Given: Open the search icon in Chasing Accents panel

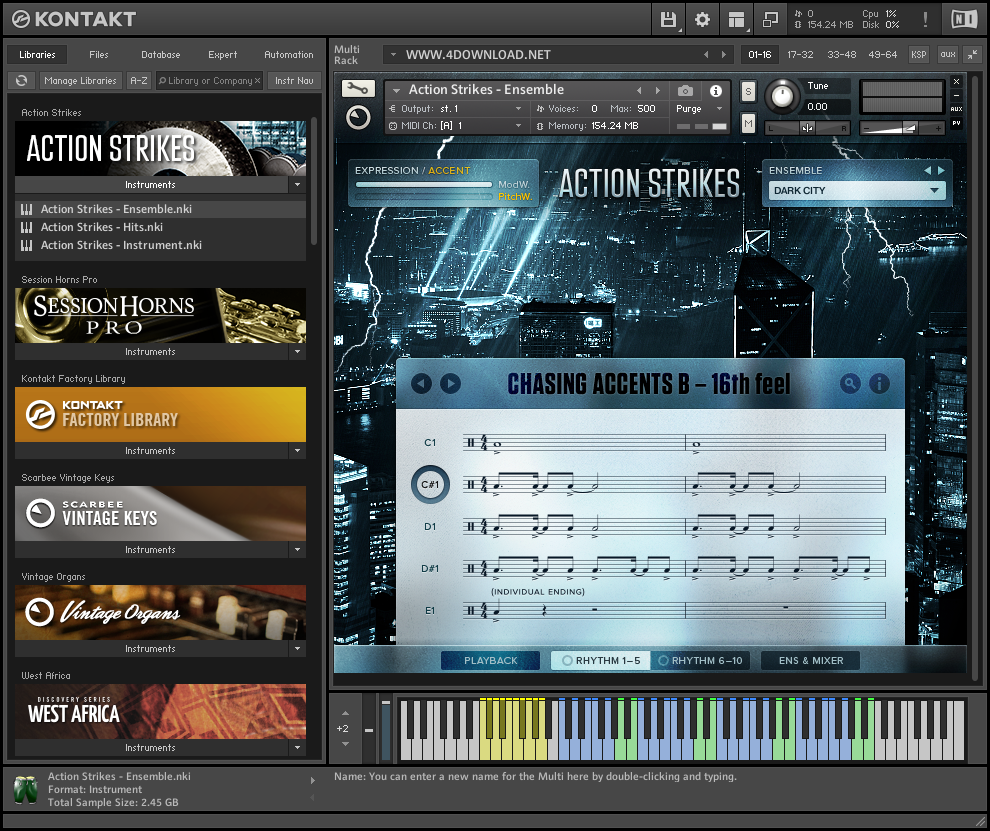Looking at the screenshot, I should (x=849, y=383).
